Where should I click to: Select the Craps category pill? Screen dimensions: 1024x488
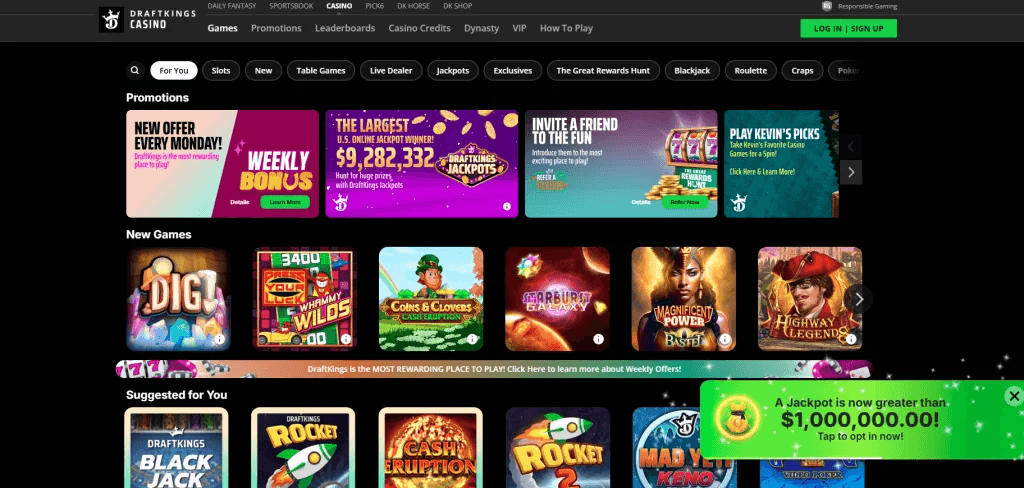[803, 71]
